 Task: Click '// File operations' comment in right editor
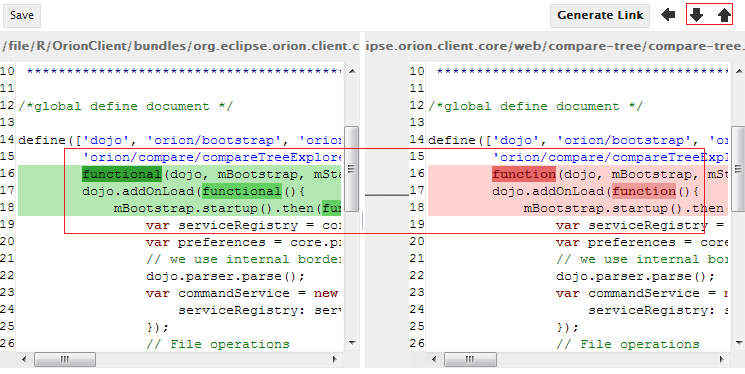[x=628, y=345]
